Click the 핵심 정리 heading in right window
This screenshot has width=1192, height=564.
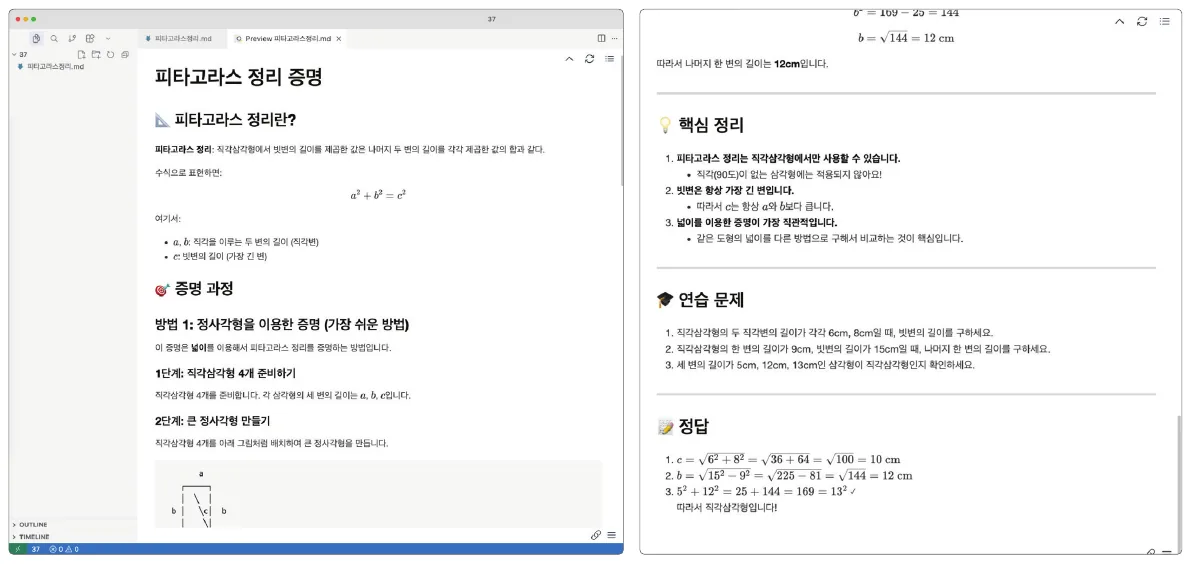700,125
